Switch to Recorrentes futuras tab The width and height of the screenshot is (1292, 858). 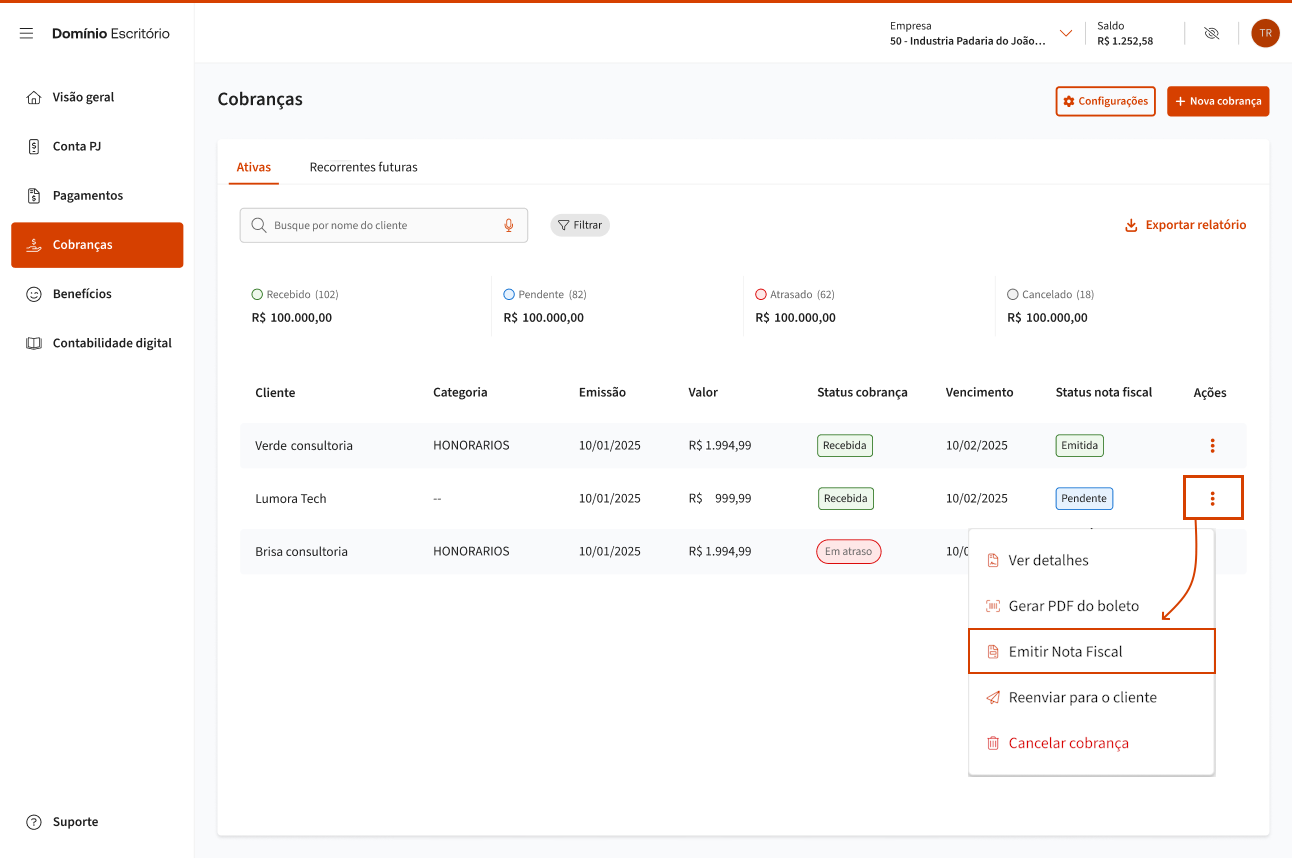pos(363,167)
